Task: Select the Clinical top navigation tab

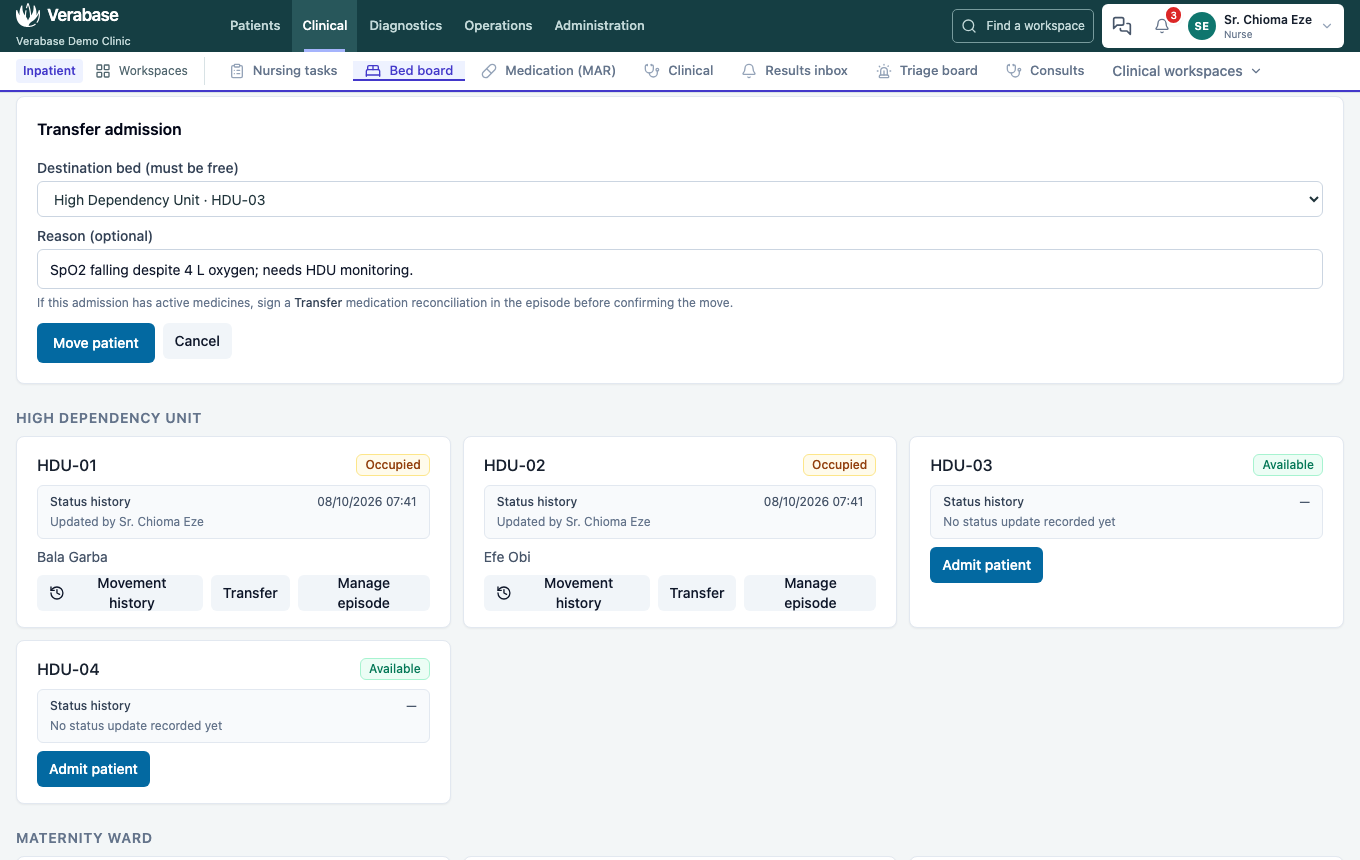Action: pyautogui.click(x=325, y=26)
